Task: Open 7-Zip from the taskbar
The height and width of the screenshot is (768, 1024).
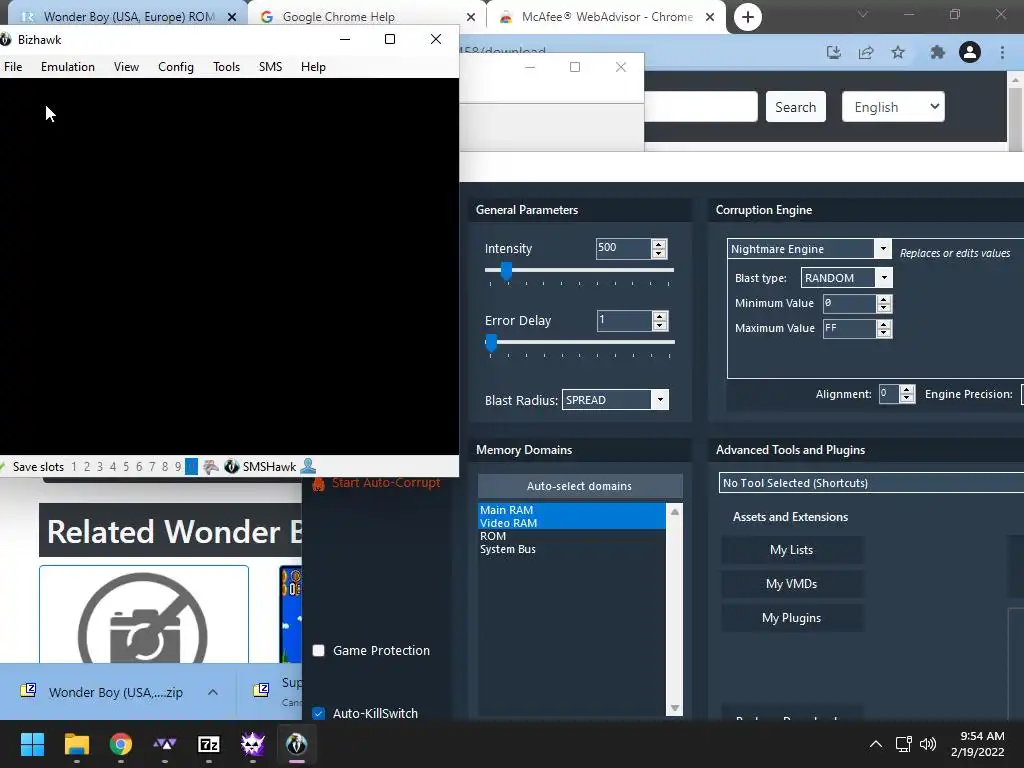Action: pyautogui.click(x=208, y=744)
